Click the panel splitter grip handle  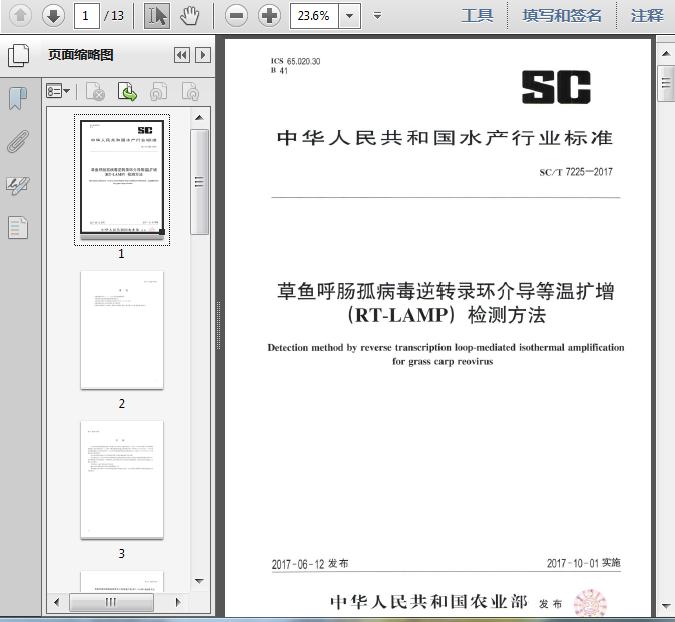pos(219,325)
